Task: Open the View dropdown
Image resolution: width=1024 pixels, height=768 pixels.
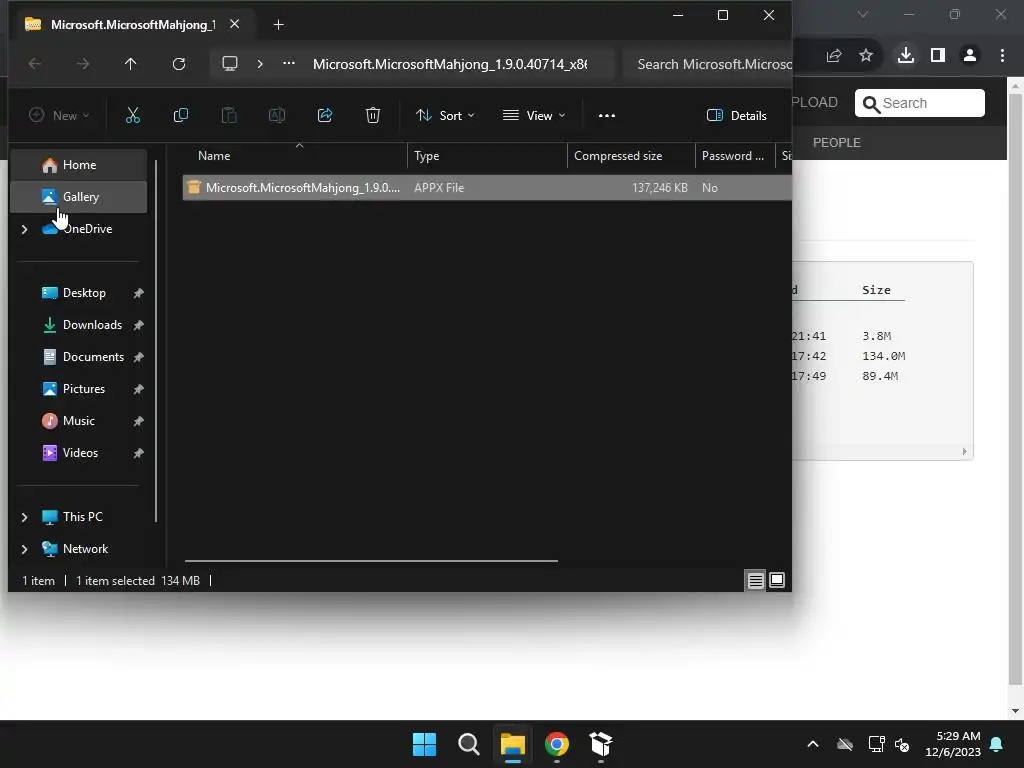Action: pos(534,116)
